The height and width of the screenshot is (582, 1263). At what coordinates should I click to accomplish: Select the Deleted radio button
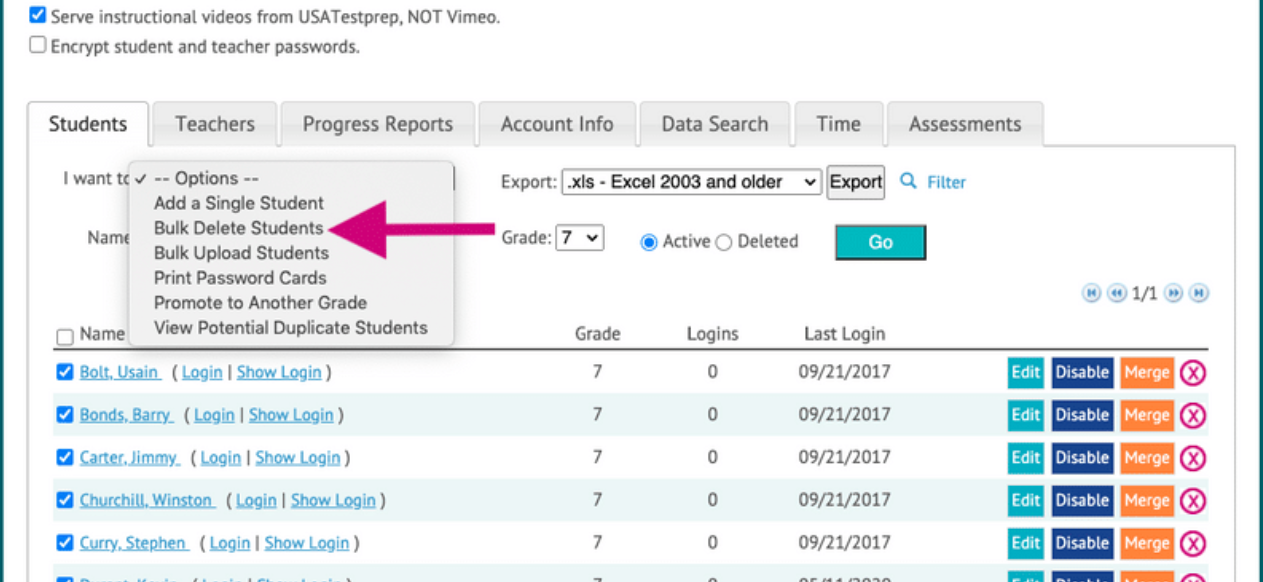(x=724, y=242)
